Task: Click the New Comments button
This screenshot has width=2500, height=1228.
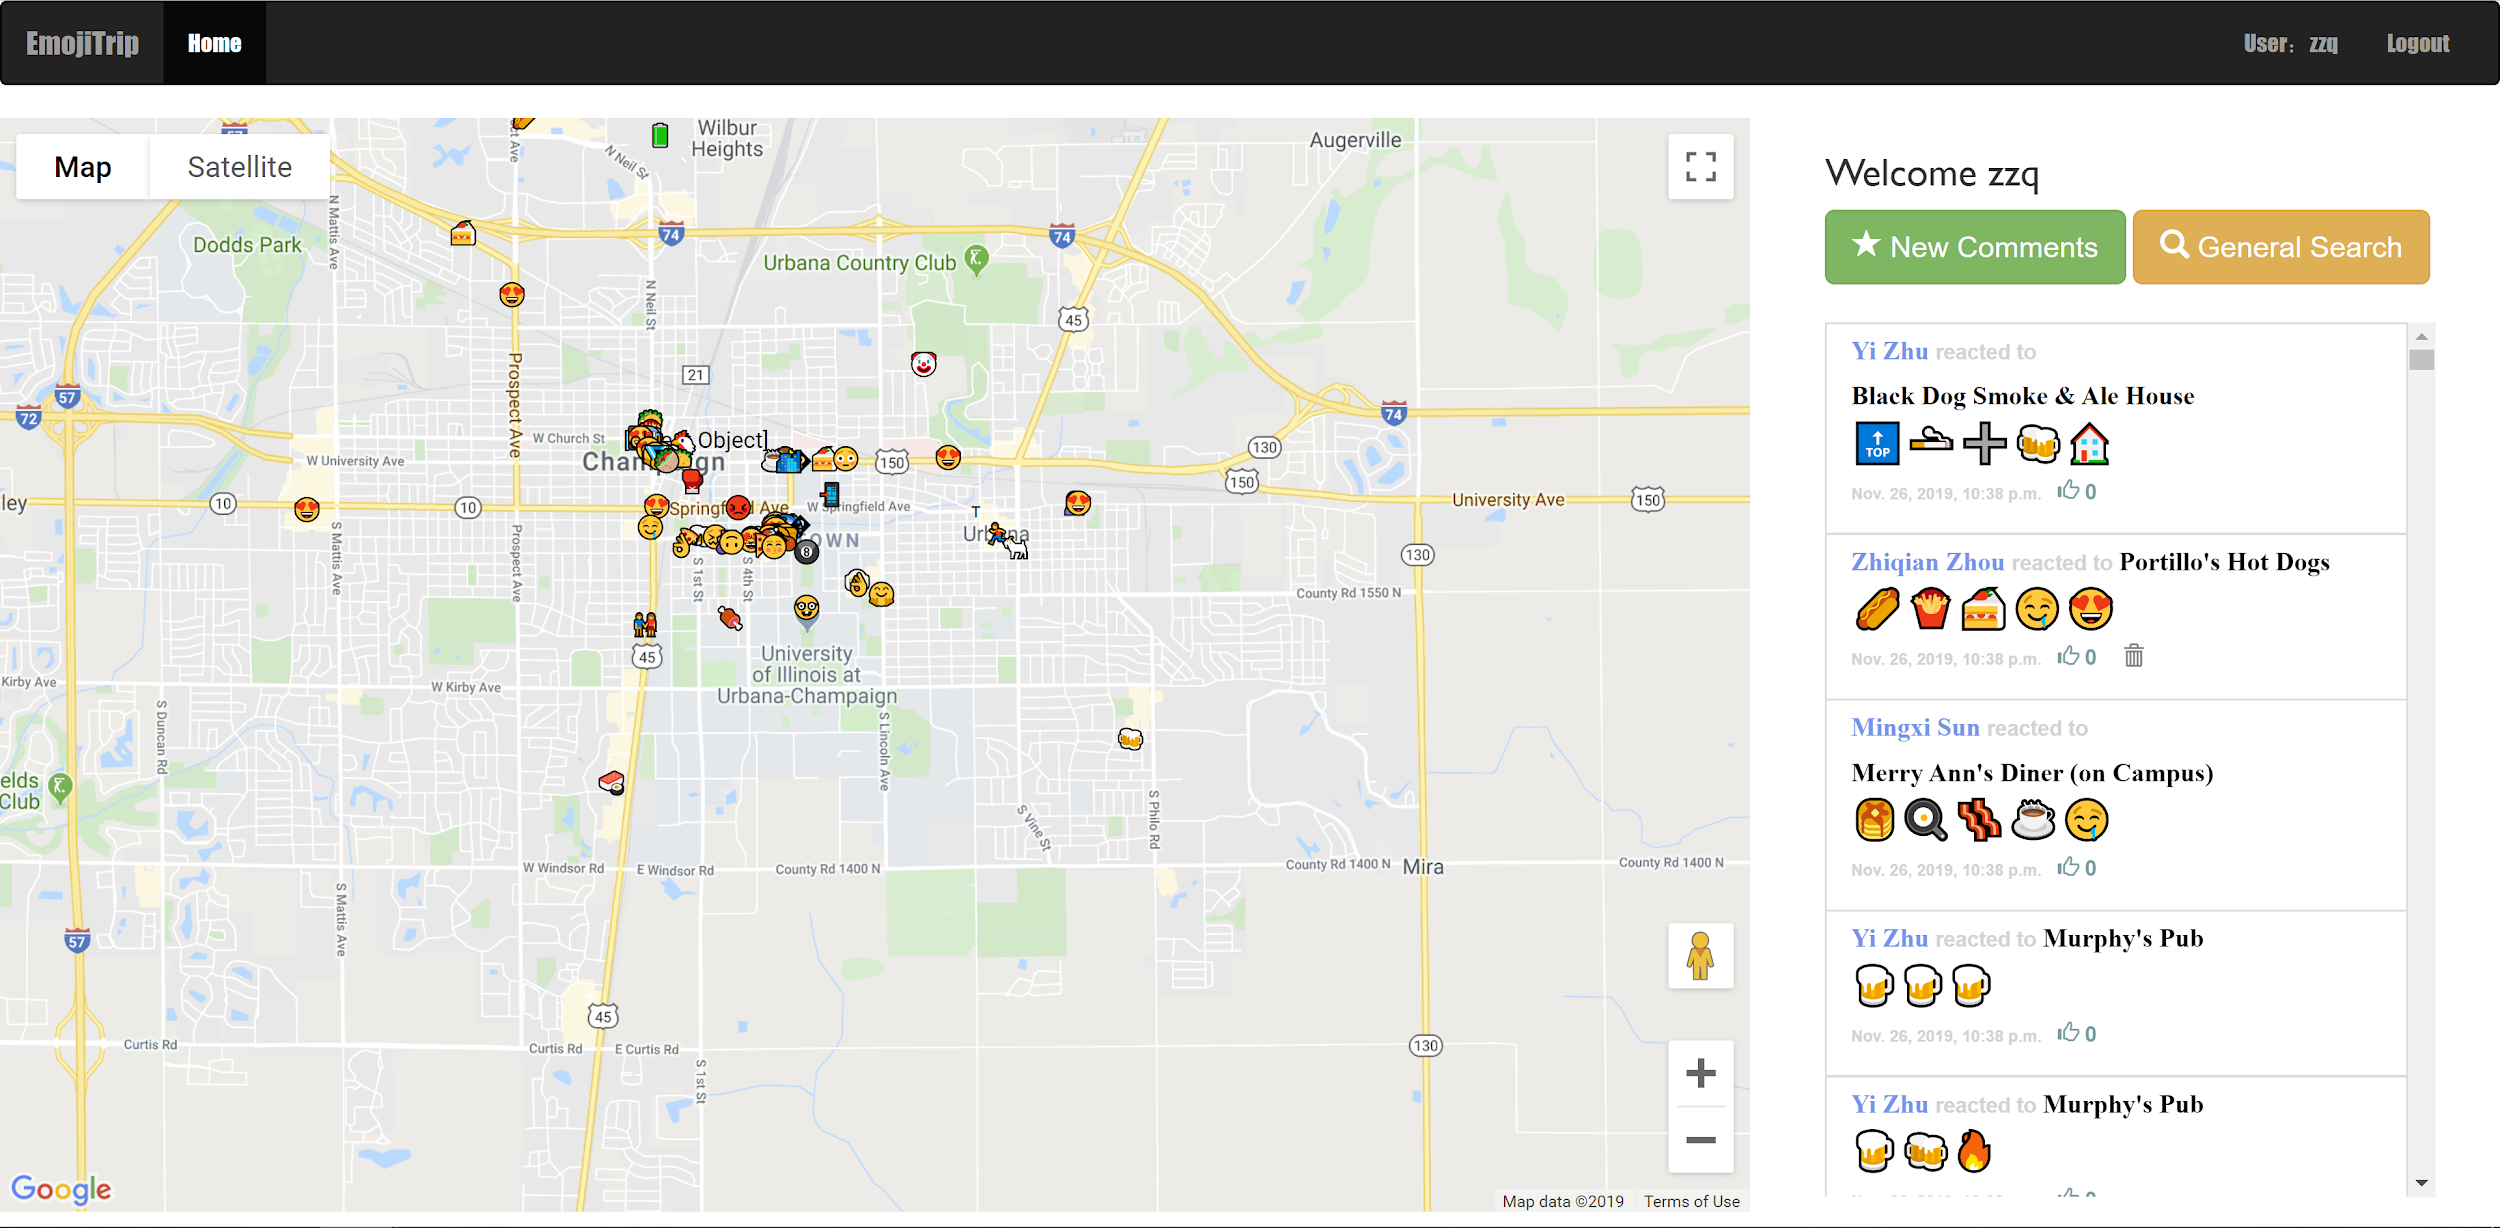Action: click(x=1975, y=247)
